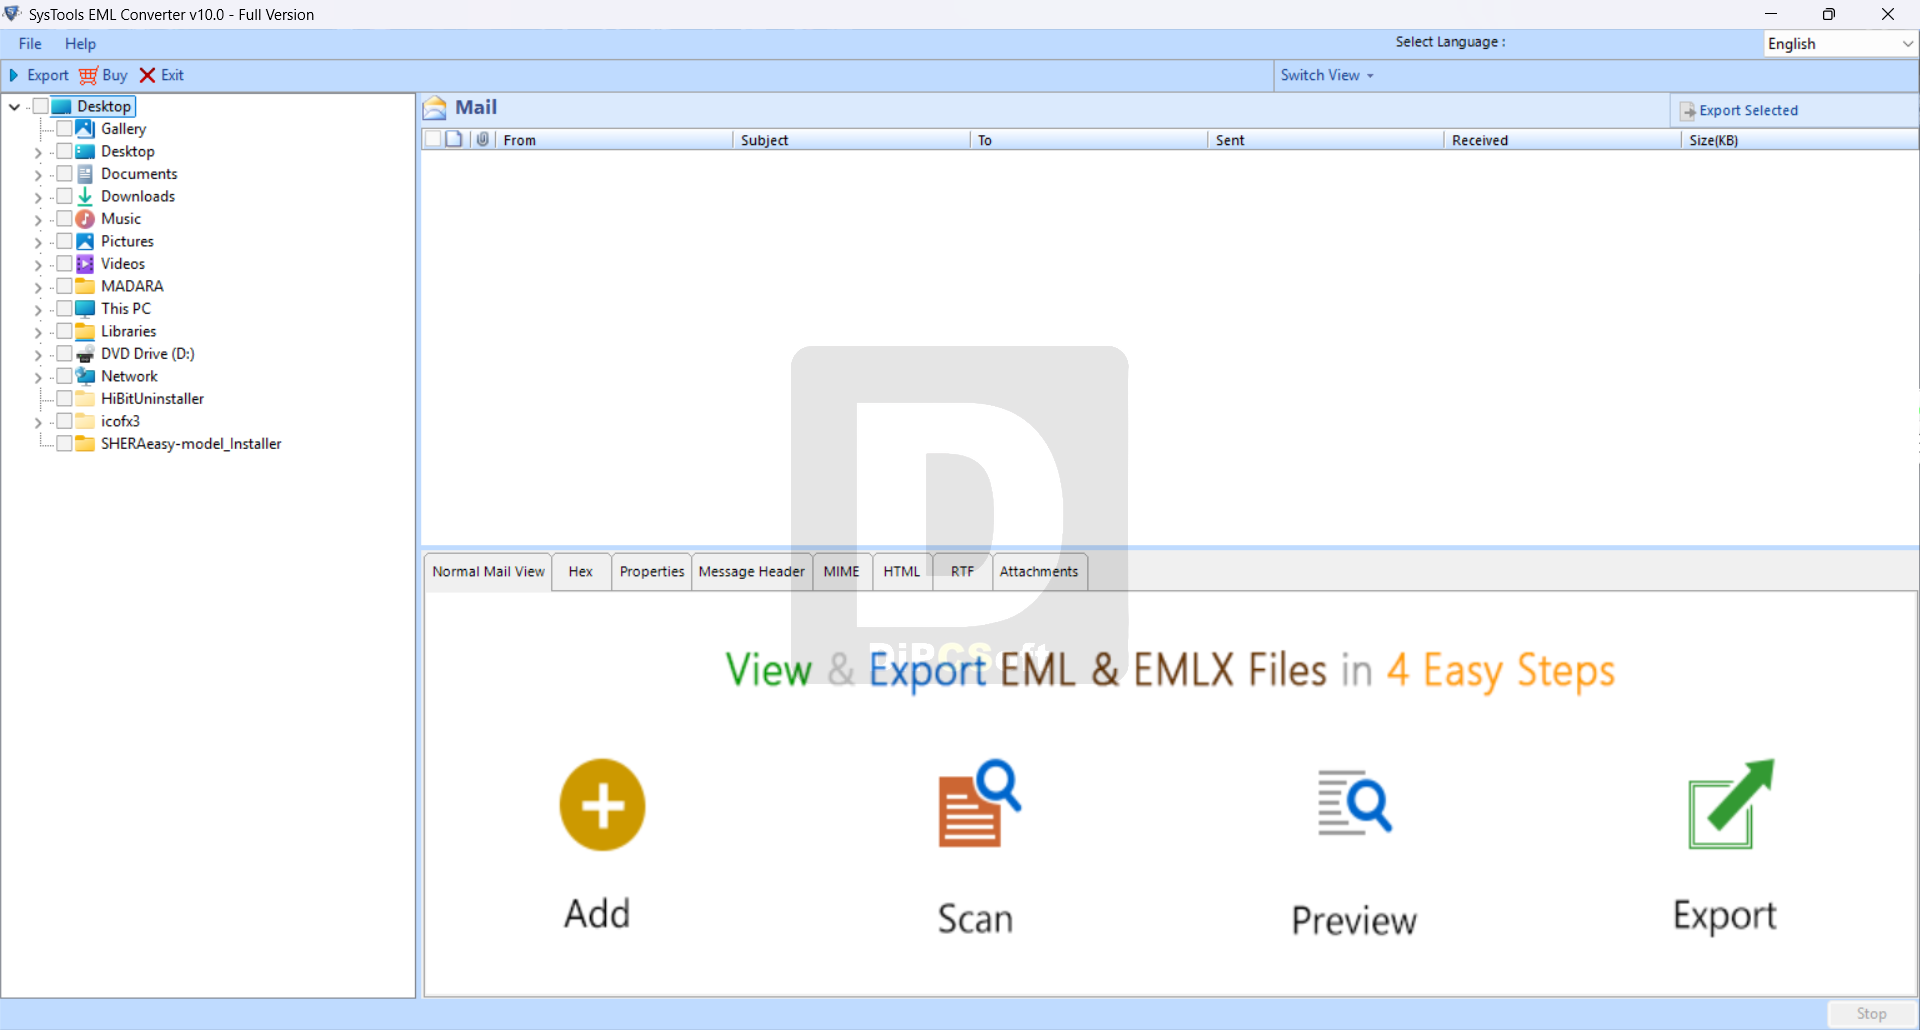Sort mail by the Size(KB) column
Viewport: 1920px width, 1030px height.
[1799, 140]
